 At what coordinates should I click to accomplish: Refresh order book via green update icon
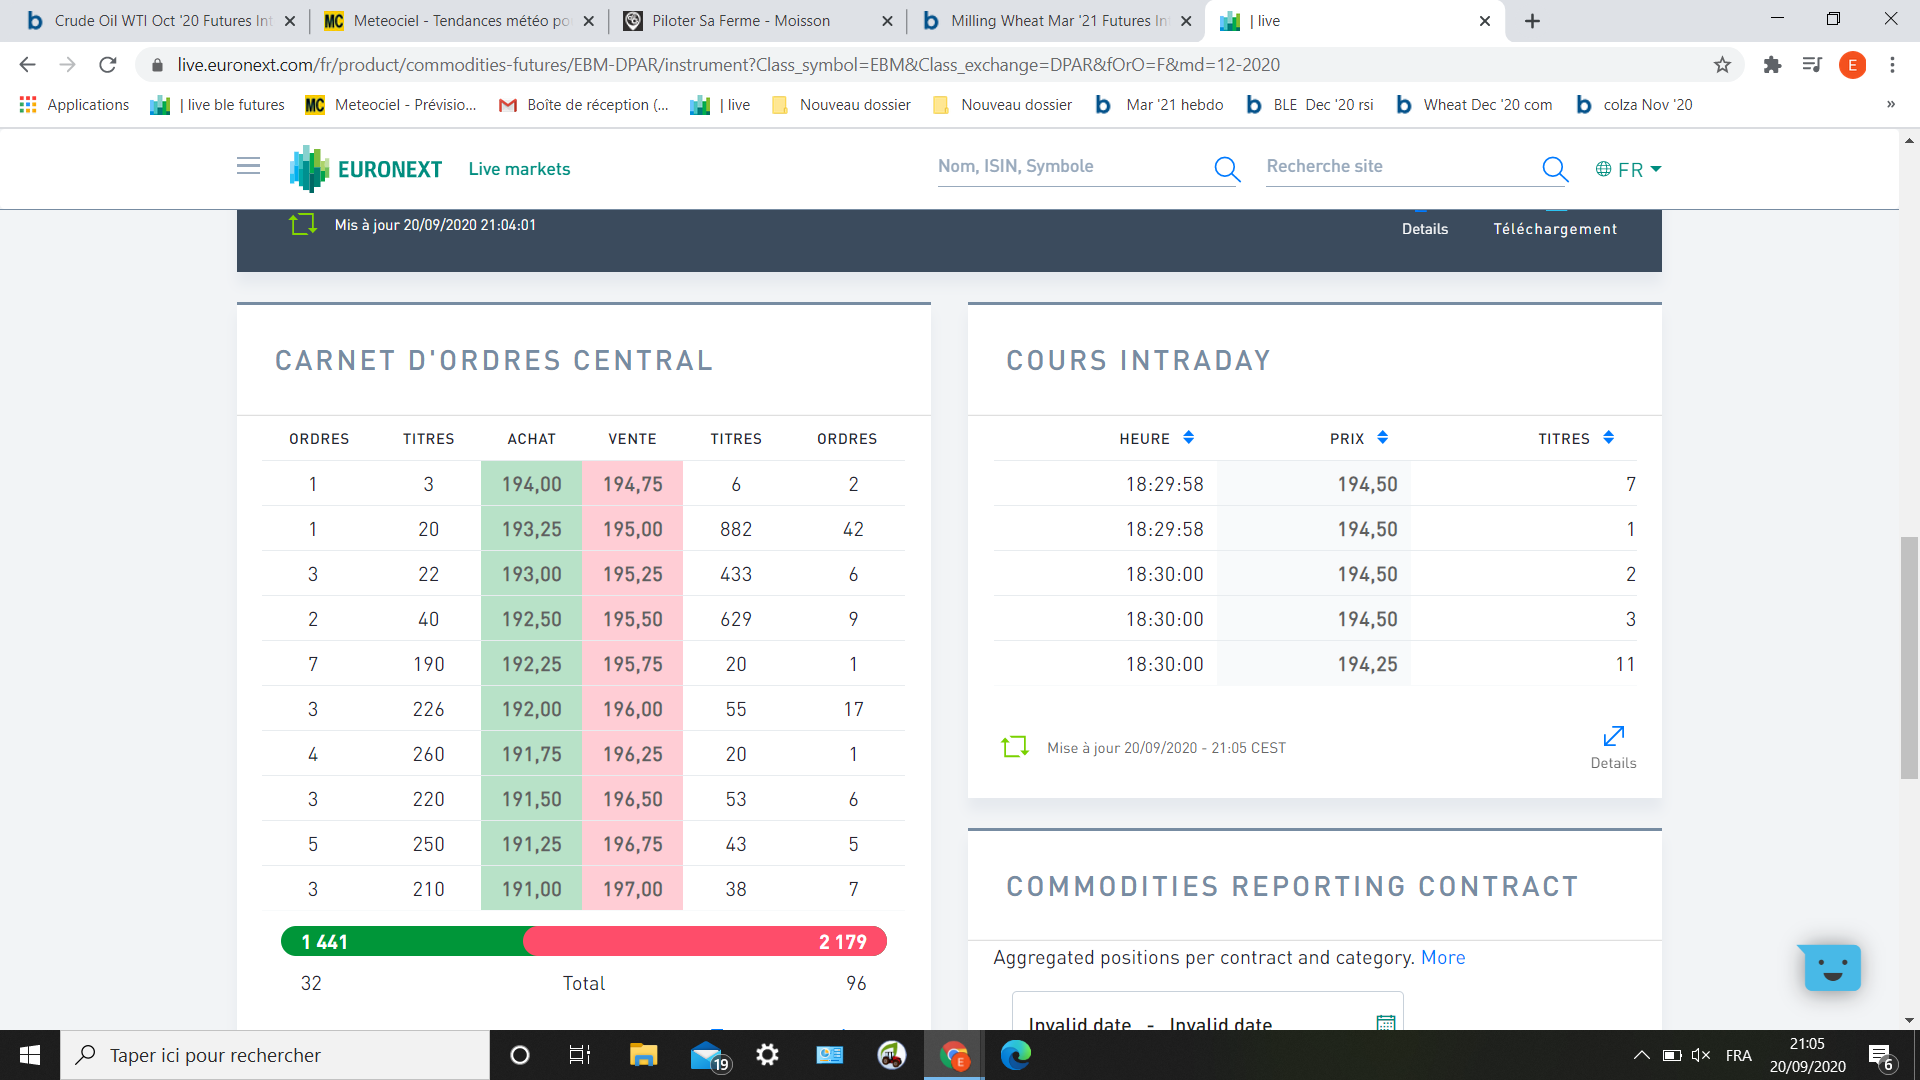[302, 225]
